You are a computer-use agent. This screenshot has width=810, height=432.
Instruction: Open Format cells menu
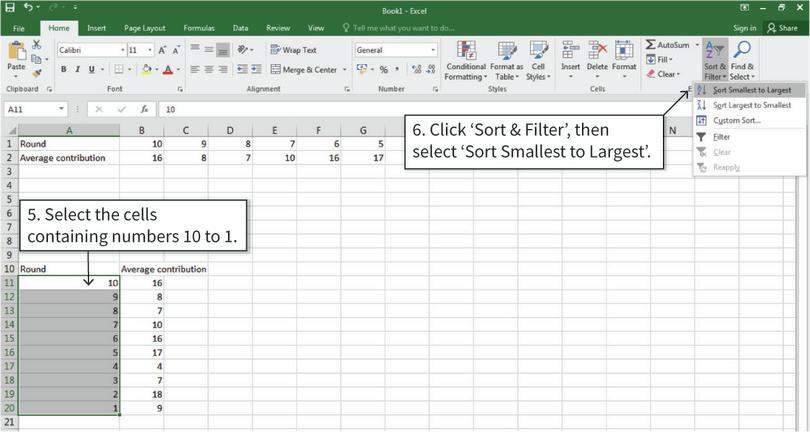coord(624,61)
